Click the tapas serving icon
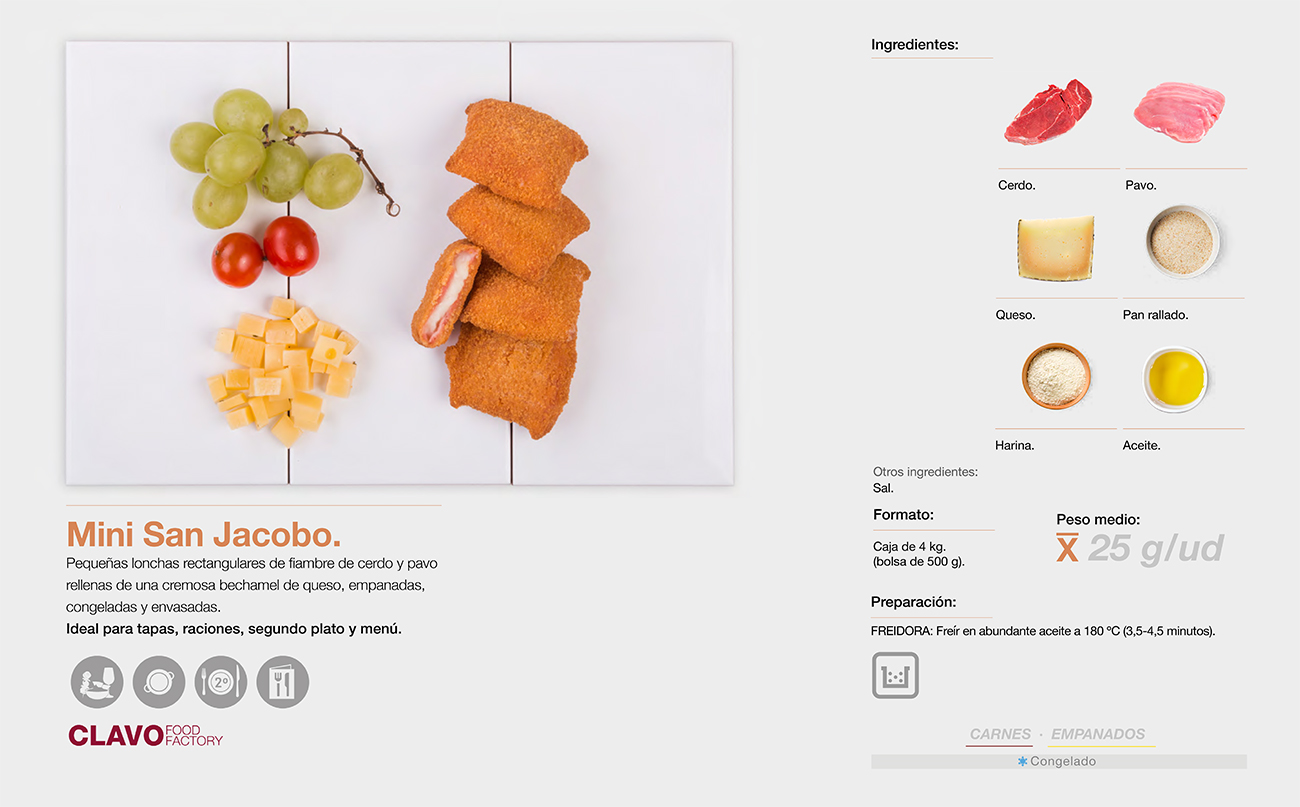The height and width of the screenshot is (807, 1300). point(97,682)
